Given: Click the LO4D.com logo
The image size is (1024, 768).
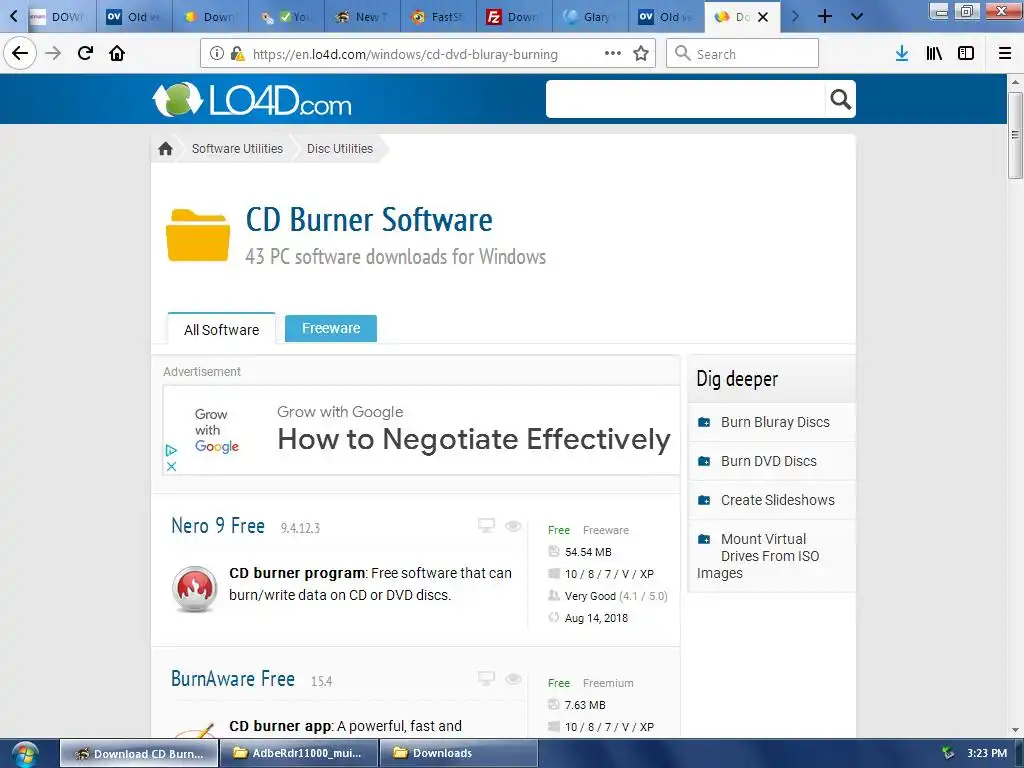Looking at the screenshot, I should tap(252, 100).
